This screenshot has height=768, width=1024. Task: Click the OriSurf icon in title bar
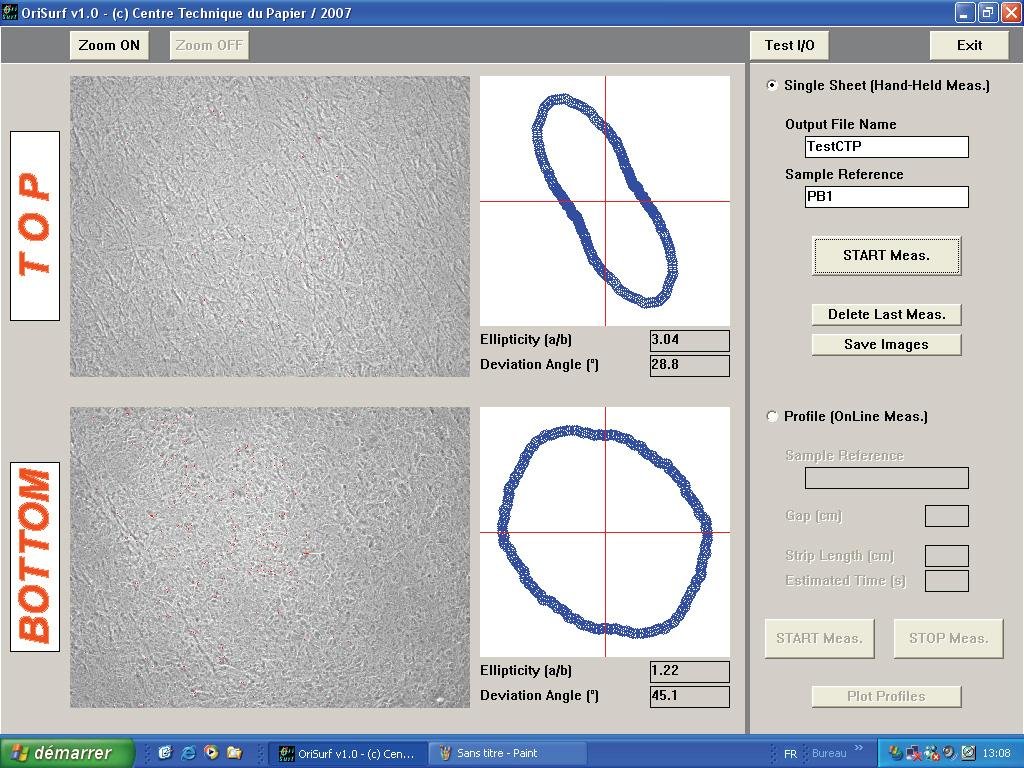(x=9, y=13)
